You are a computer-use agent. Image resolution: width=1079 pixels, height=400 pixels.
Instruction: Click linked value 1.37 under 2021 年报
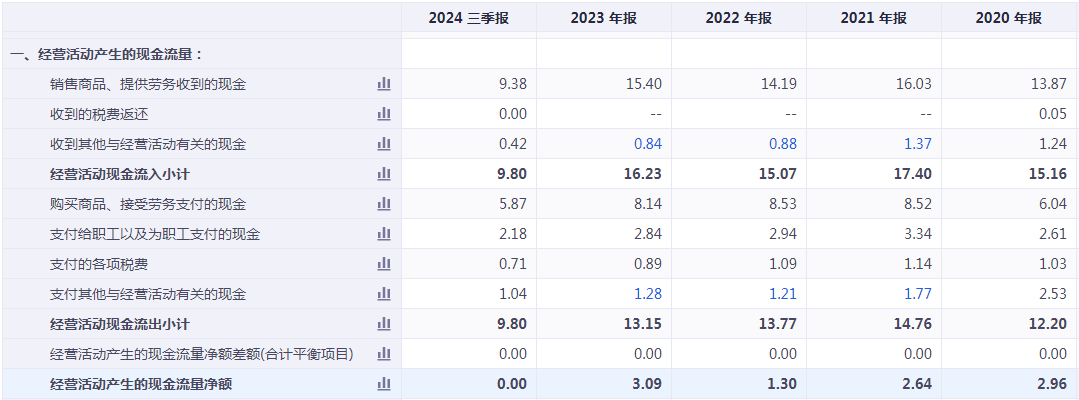(x=917, y=144)
